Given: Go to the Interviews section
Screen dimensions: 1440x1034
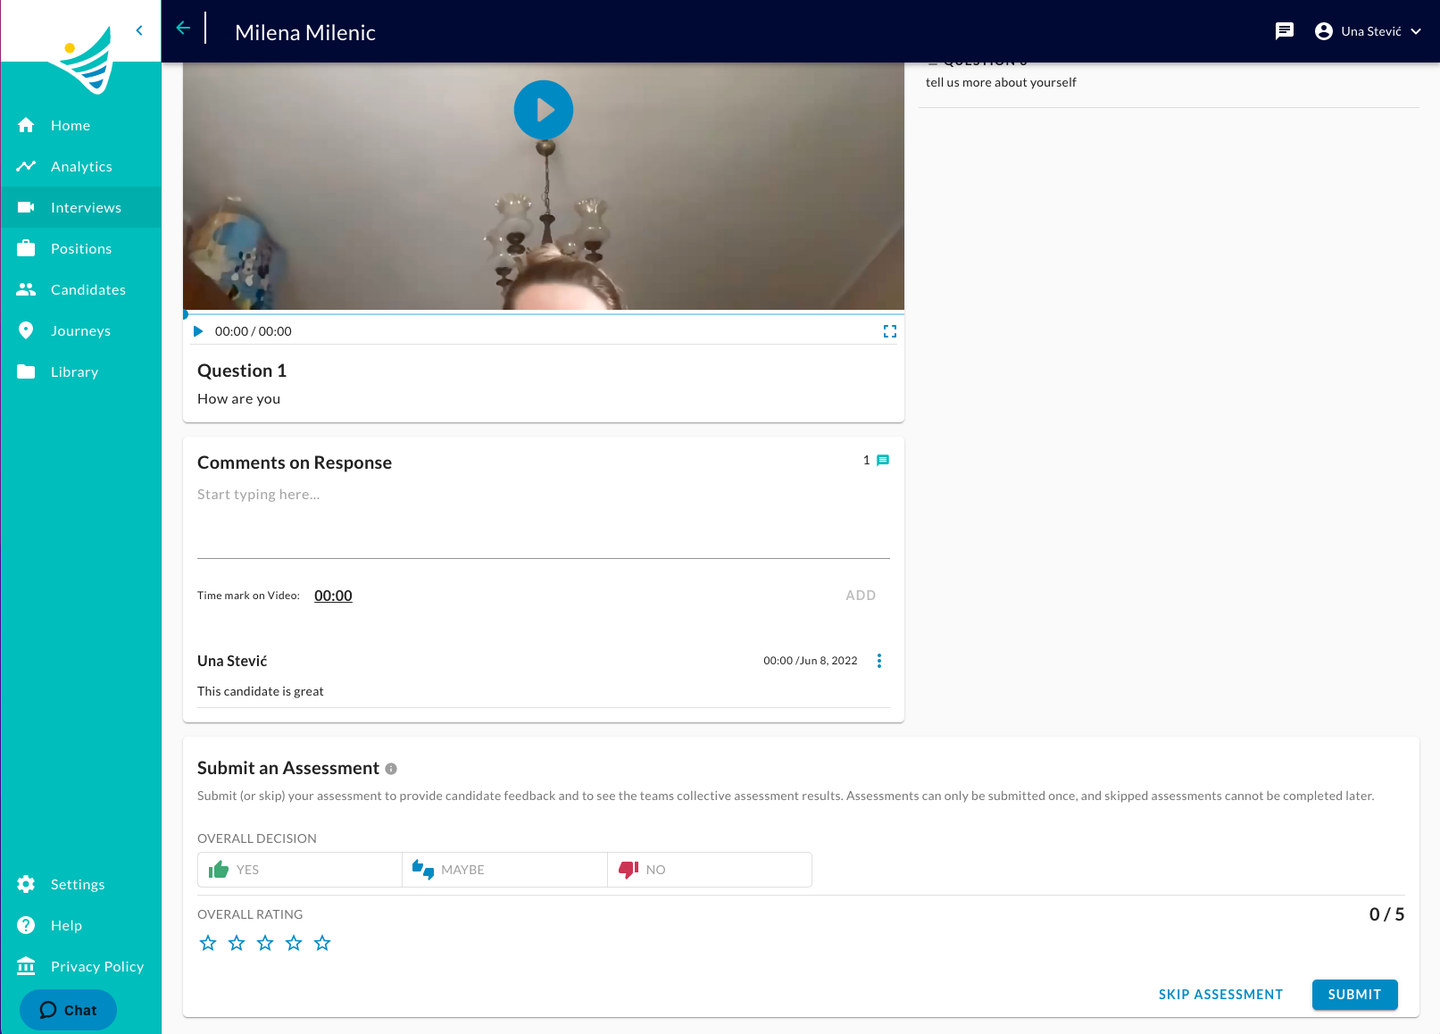Looking at the screenshot, I should [81, 207].
